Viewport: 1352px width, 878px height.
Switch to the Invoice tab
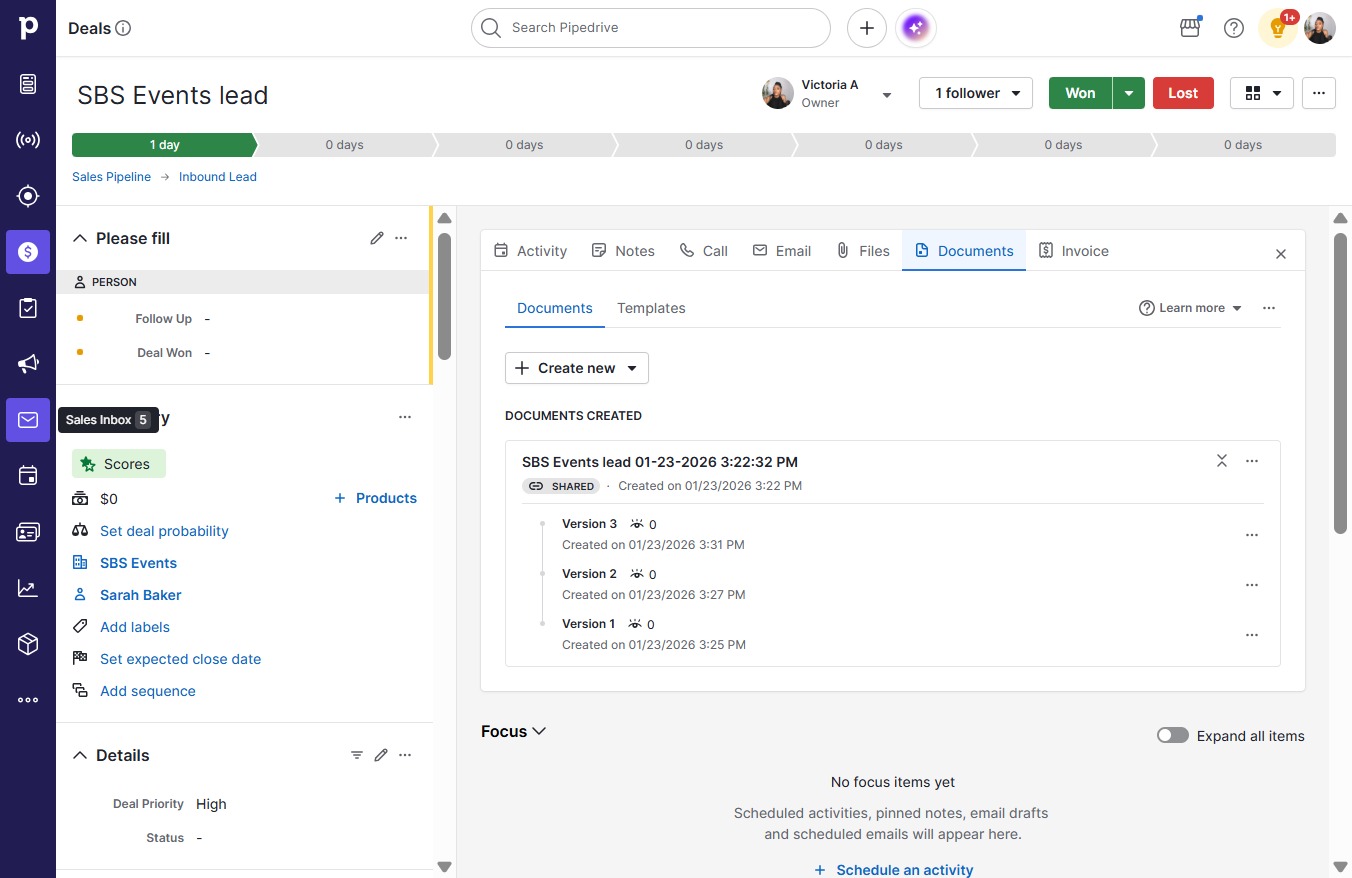click(1074, 251)
